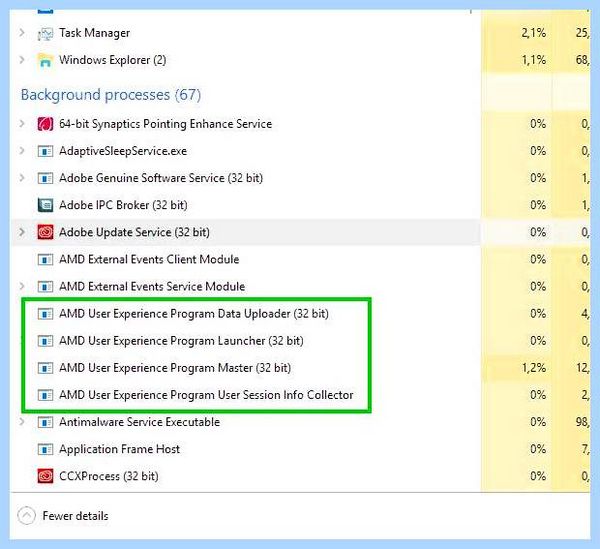Select the Application Frame Host name
This screenshot has height=549, width=600.
coord(119,449)
